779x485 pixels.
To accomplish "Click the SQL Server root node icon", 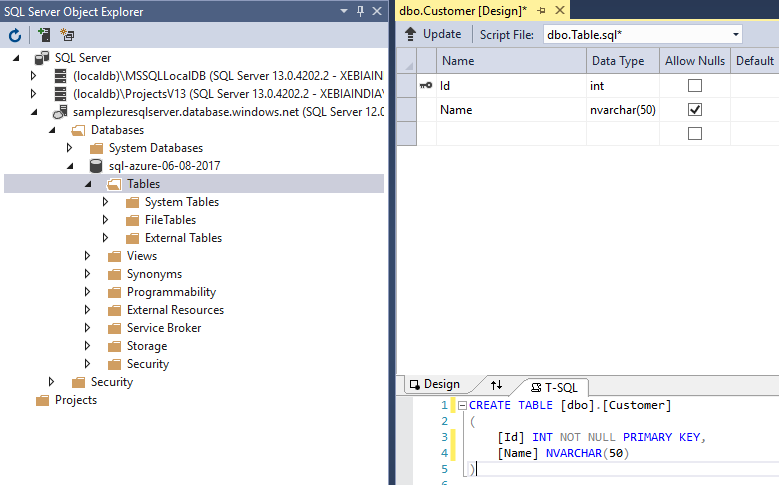I will click(42, 58).
